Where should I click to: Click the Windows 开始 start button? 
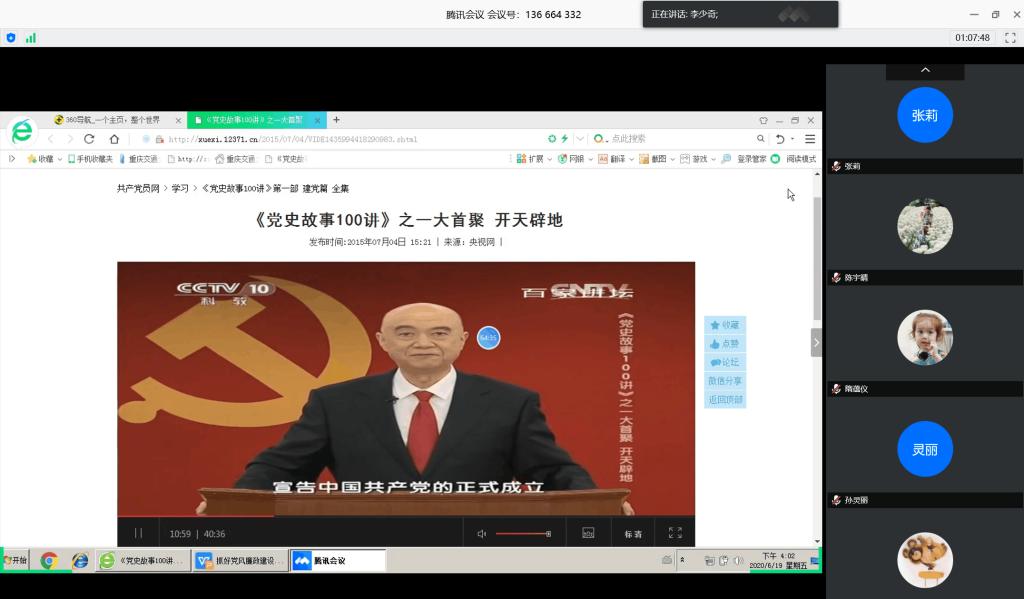[x=16, y=560]
